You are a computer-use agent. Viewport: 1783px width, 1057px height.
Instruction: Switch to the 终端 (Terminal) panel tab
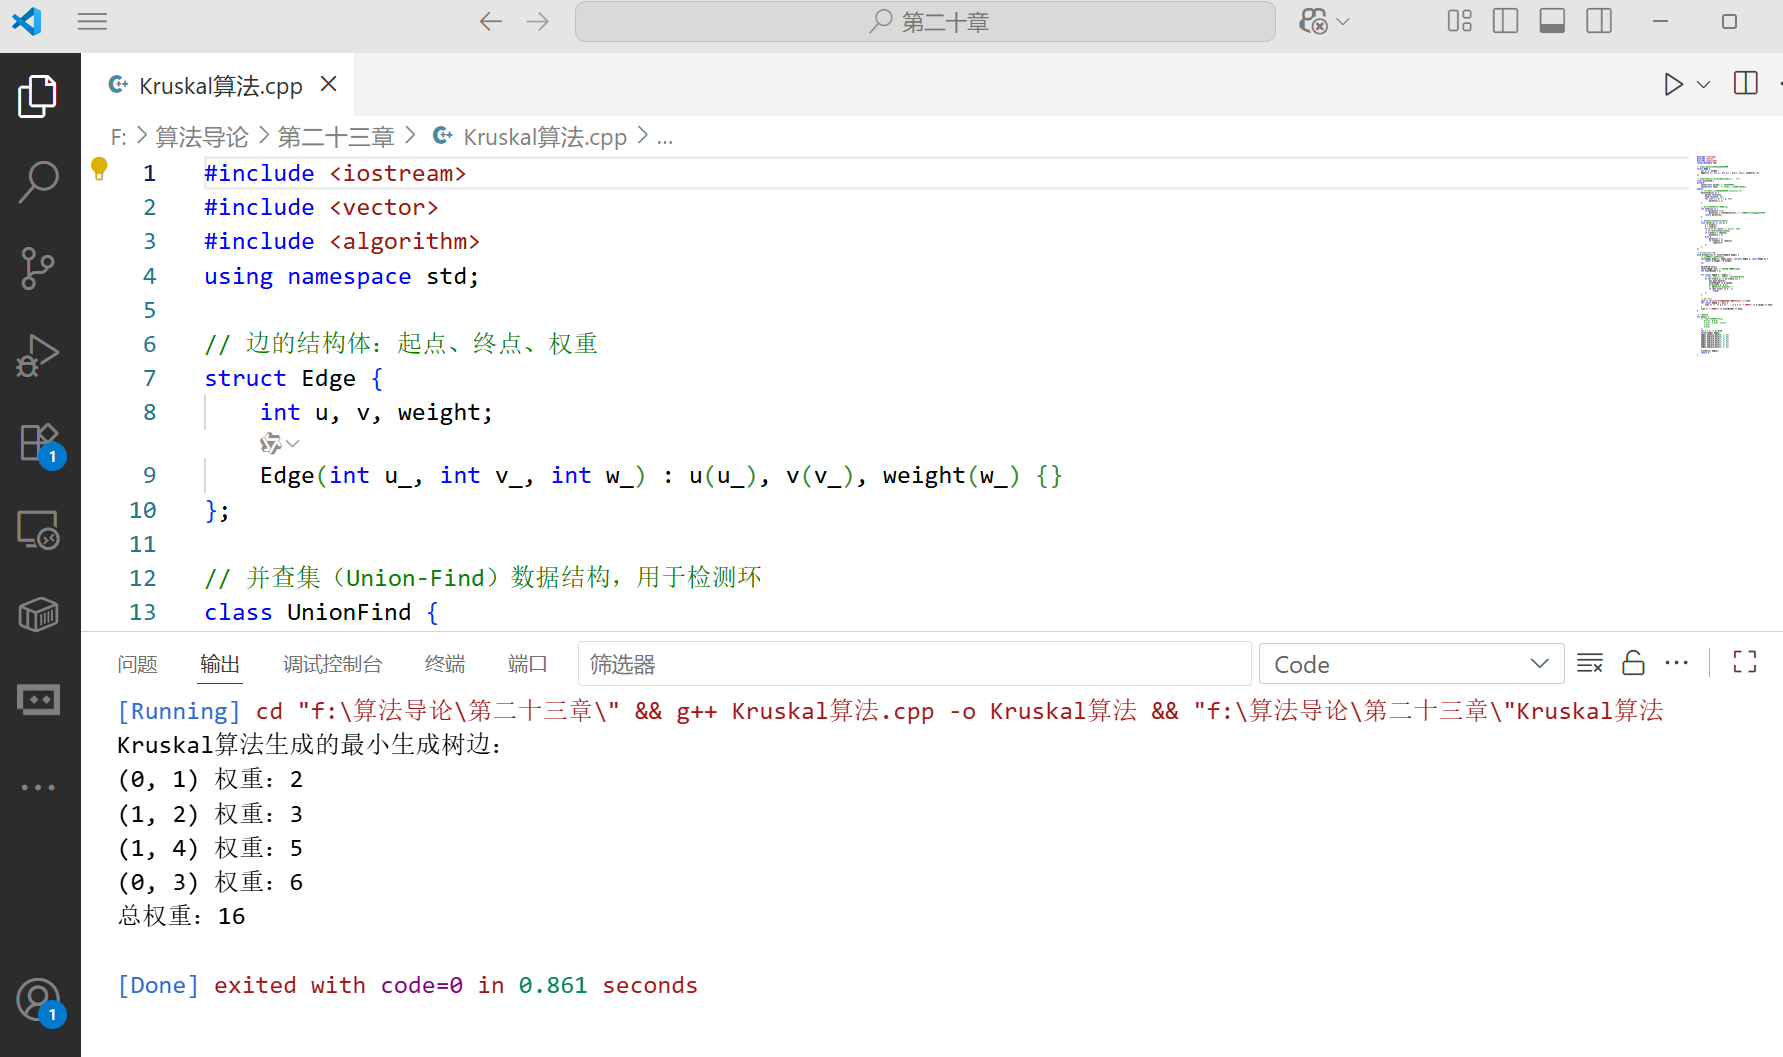pos(445,664)
